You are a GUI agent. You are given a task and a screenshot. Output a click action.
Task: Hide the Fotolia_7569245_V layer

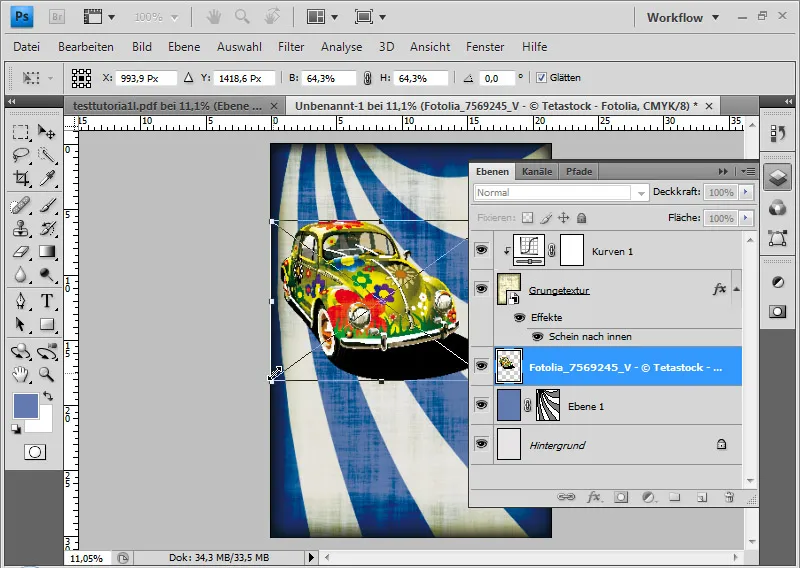[482, 366]
